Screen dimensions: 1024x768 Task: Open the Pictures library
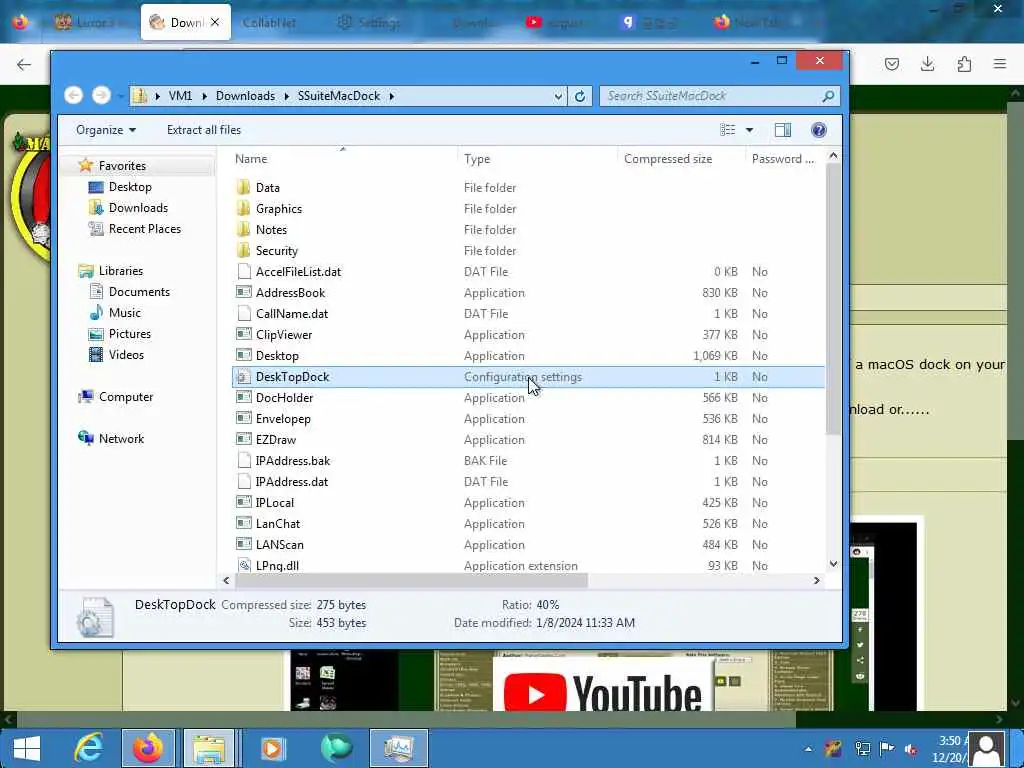(129, 334)
